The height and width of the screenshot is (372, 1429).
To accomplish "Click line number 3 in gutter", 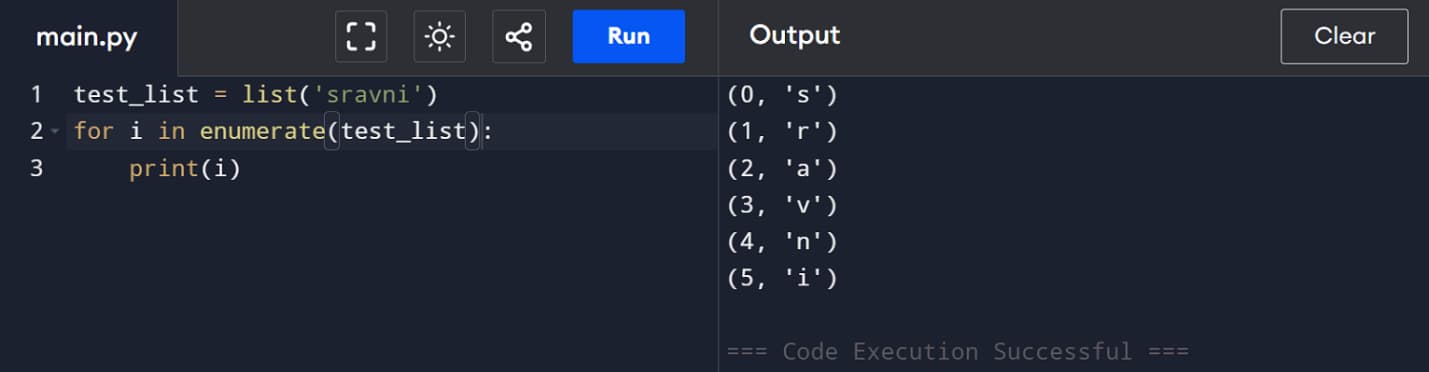I will [36, 168].
